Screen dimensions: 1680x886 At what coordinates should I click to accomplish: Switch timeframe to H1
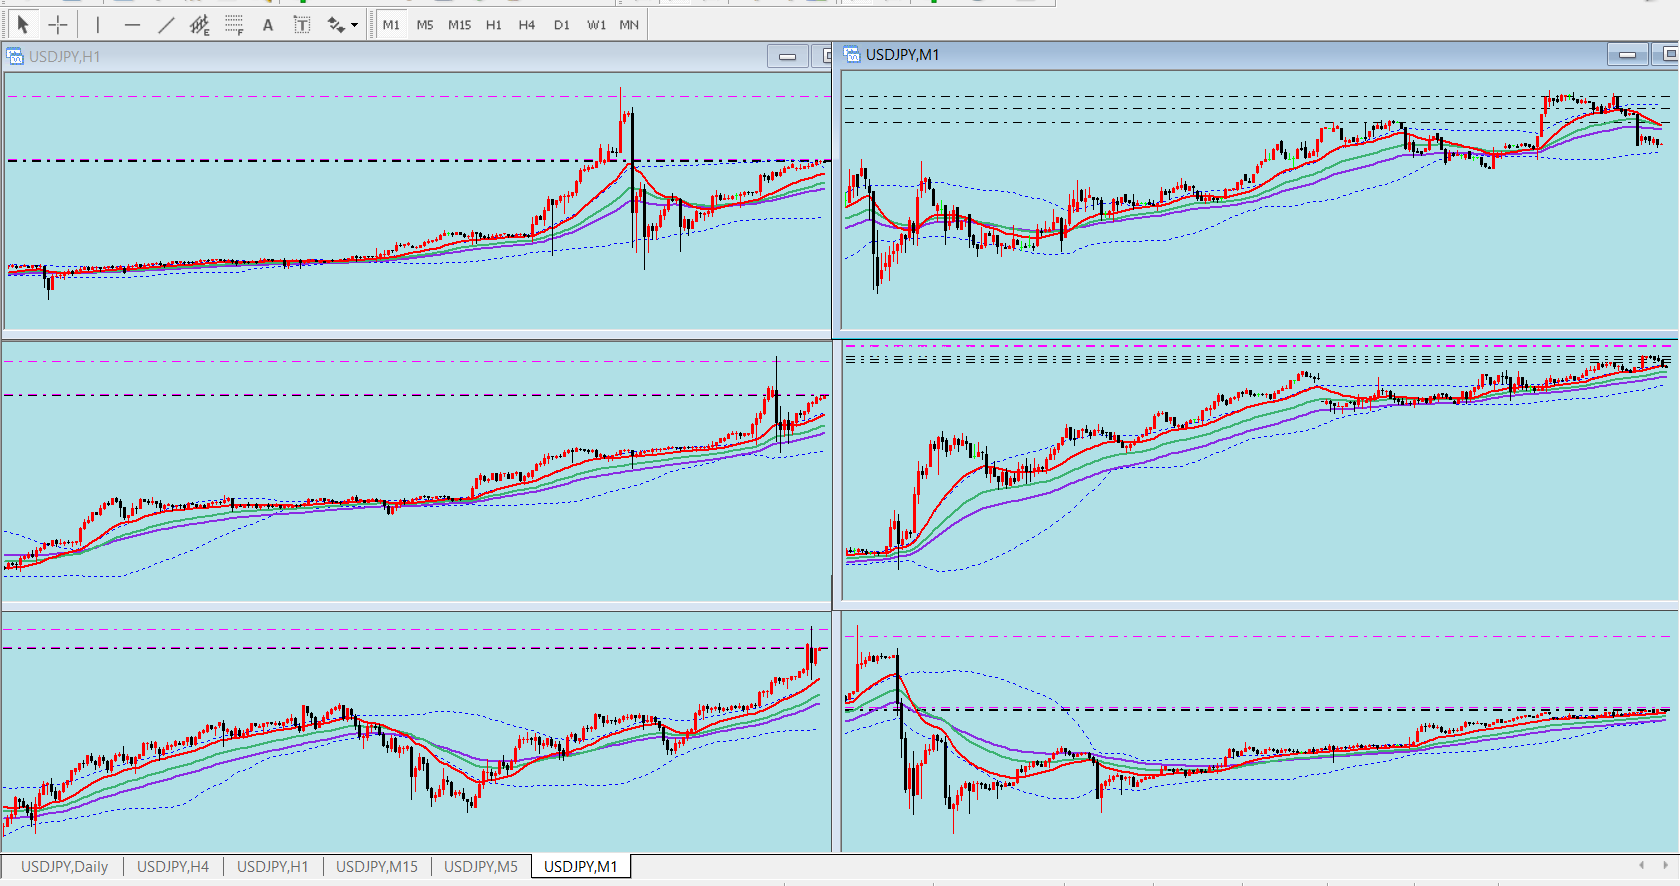(x=494, y=25)
